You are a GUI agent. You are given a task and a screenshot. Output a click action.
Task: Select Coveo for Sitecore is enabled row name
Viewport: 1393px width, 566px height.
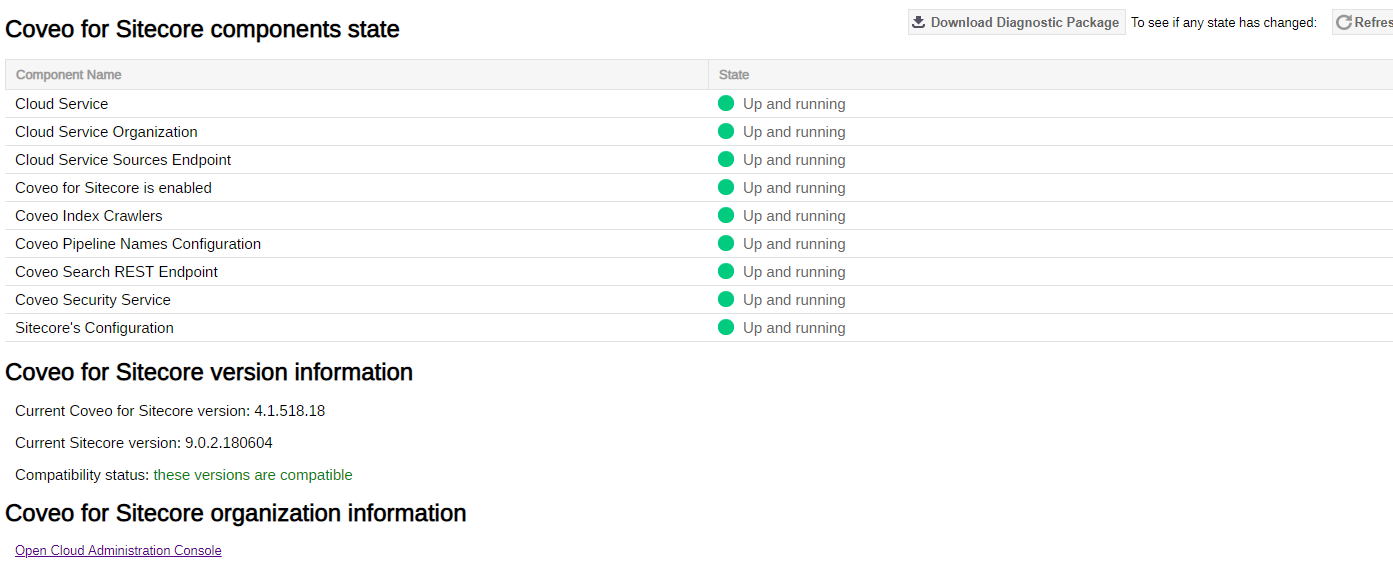click(x=113, y=188)
